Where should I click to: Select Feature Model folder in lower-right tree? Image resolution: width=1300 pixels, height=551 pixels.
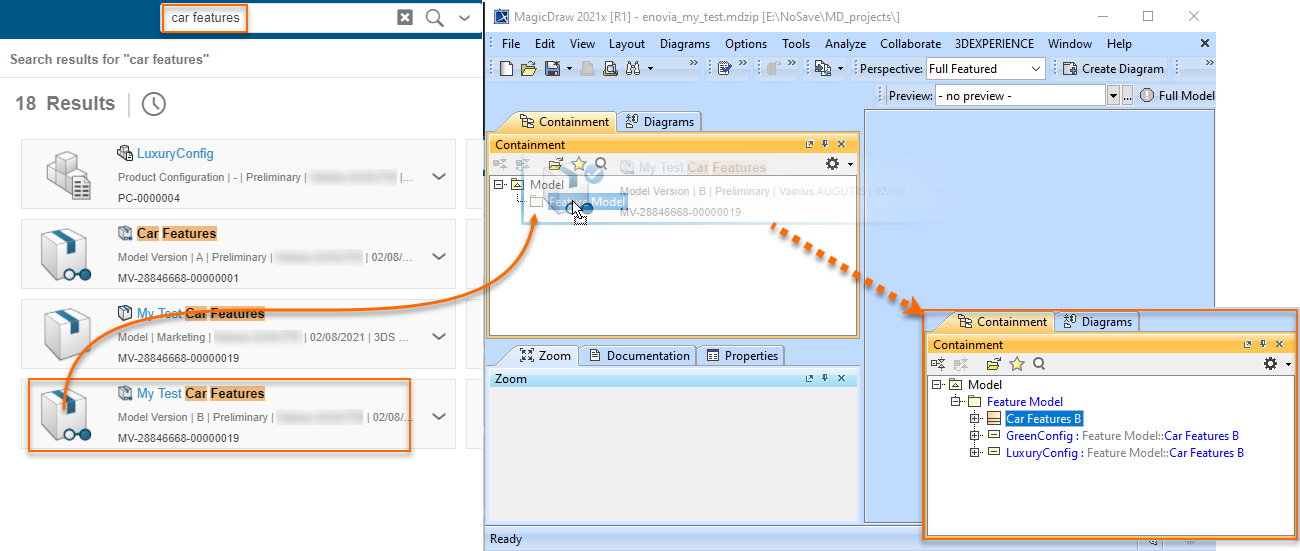click(1025, 401)
